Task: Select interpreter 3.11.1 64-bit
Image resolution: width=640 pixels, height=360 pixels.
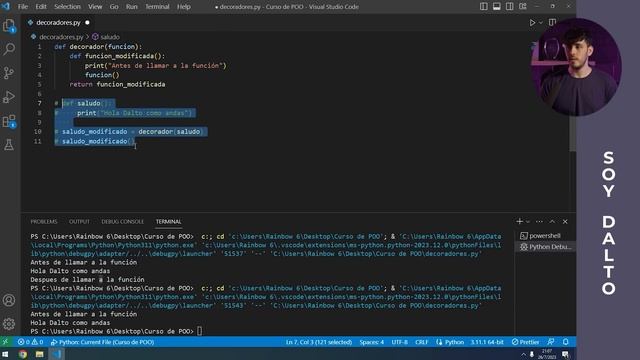Action: click(487, 342)
